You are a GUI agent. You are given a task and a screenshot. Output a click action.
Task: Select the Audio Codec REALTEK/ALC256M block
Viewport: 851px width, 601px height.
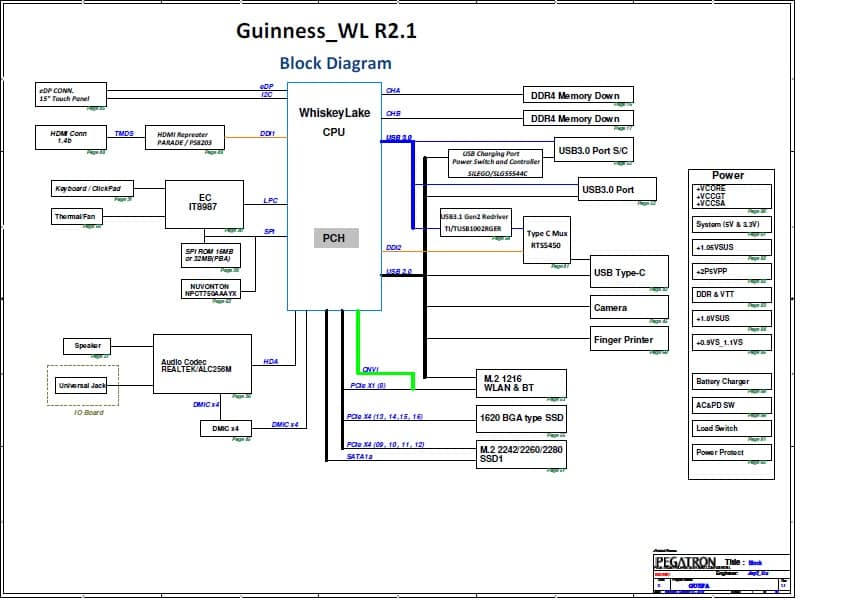pos(202,364)
